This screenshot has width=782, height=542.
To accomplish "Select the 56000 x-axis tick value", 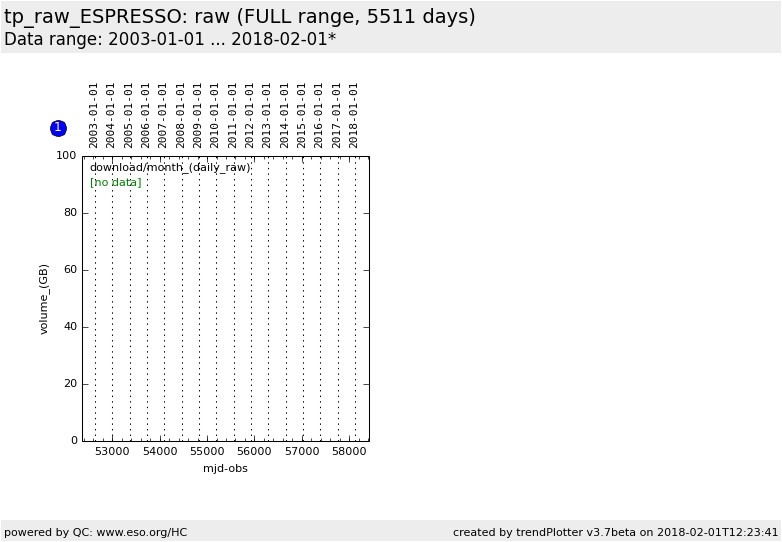I will coord(254,452).
